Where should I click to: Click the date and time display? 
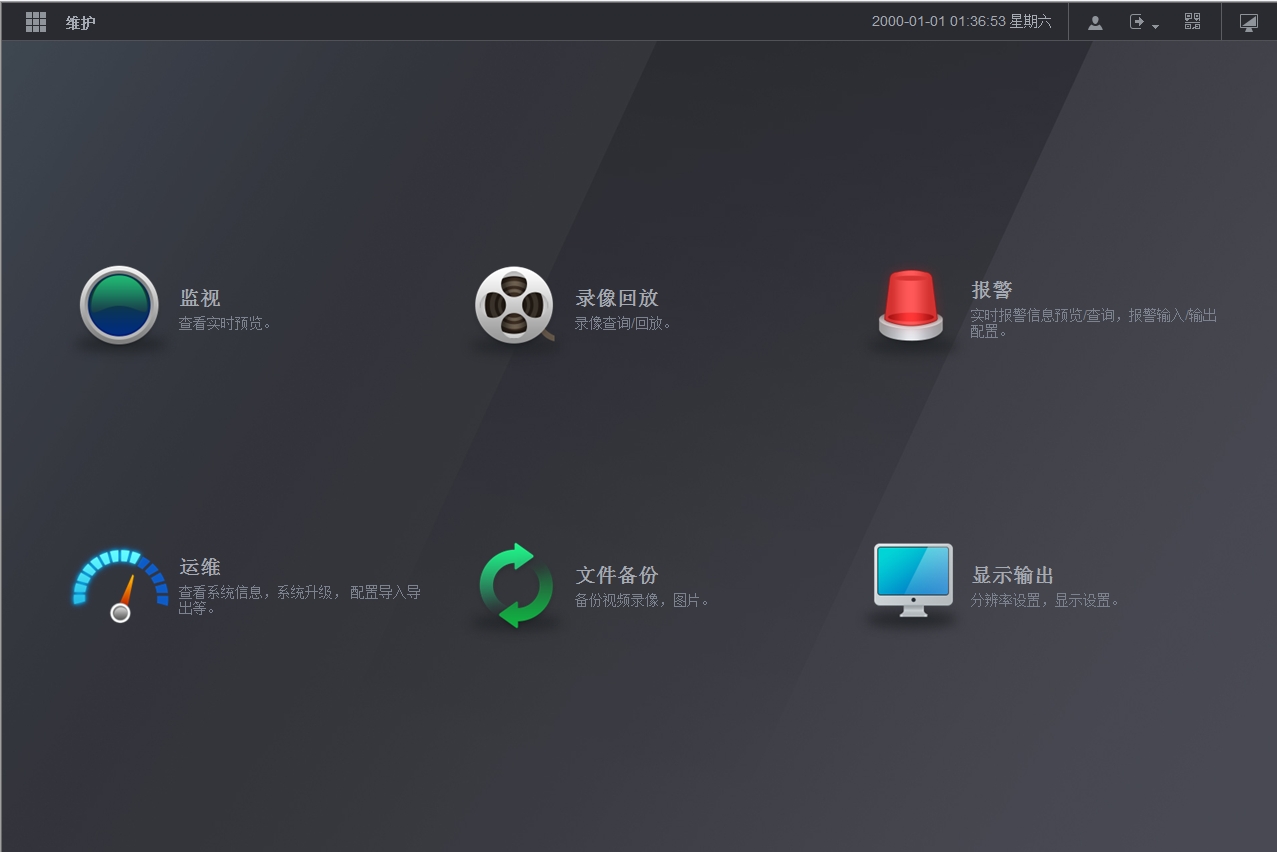pyautogui.click(x=961, y=22)
